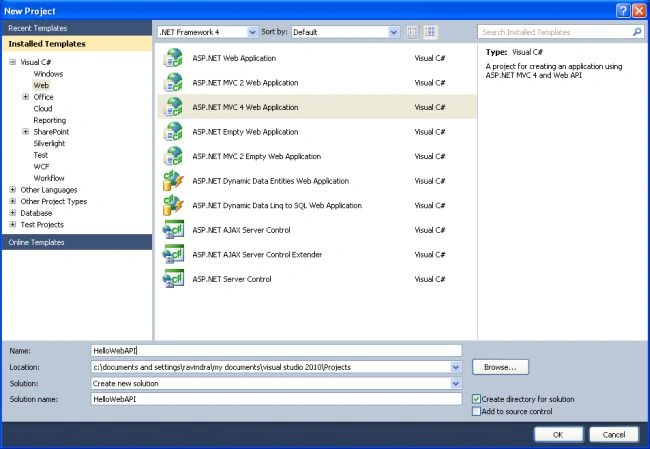Select the Installed Templates section
Image resolution: width=650 pixels, height=449 pixels.
coord(77,44)
